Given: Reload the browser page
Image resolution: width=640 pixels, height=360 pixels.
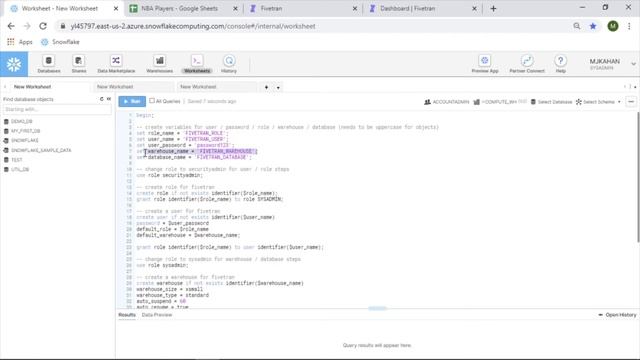Looking at the screenshot, I should coord(43,26).
